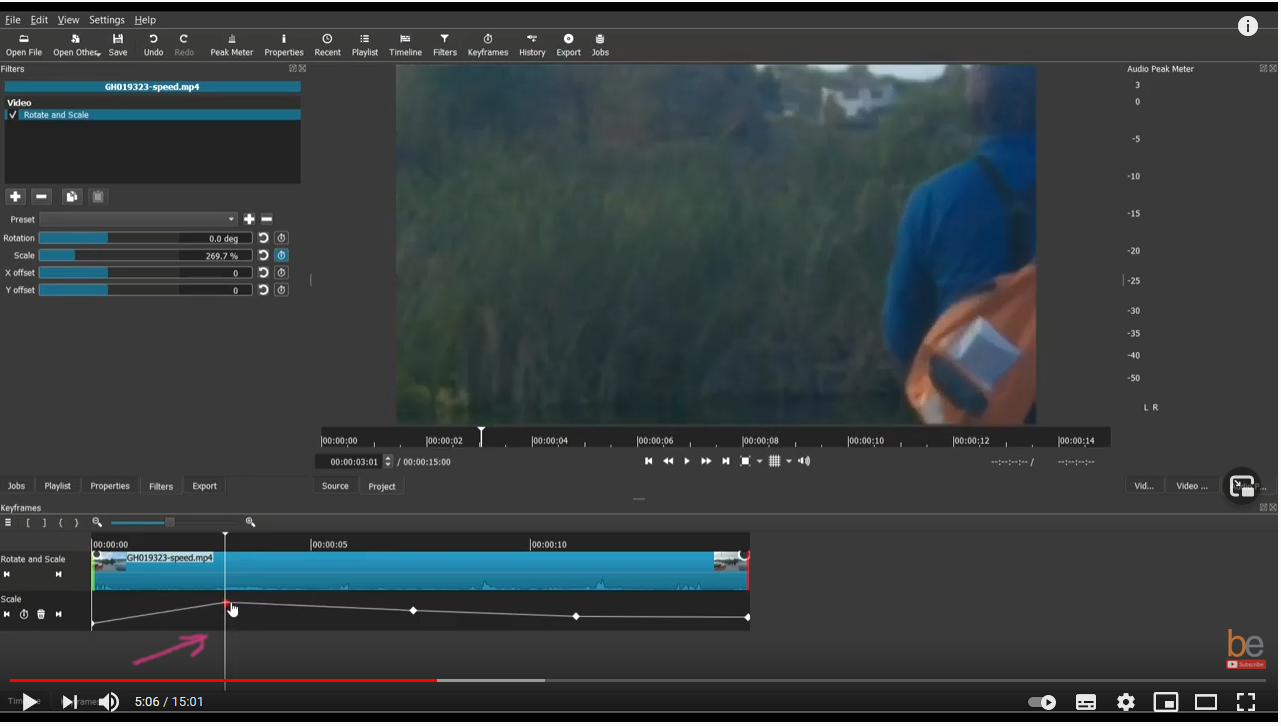Select the red keyframe on the Scale curve
Image resolution: width=1281 pixels, height=726 pixels.
pos(226,602)
